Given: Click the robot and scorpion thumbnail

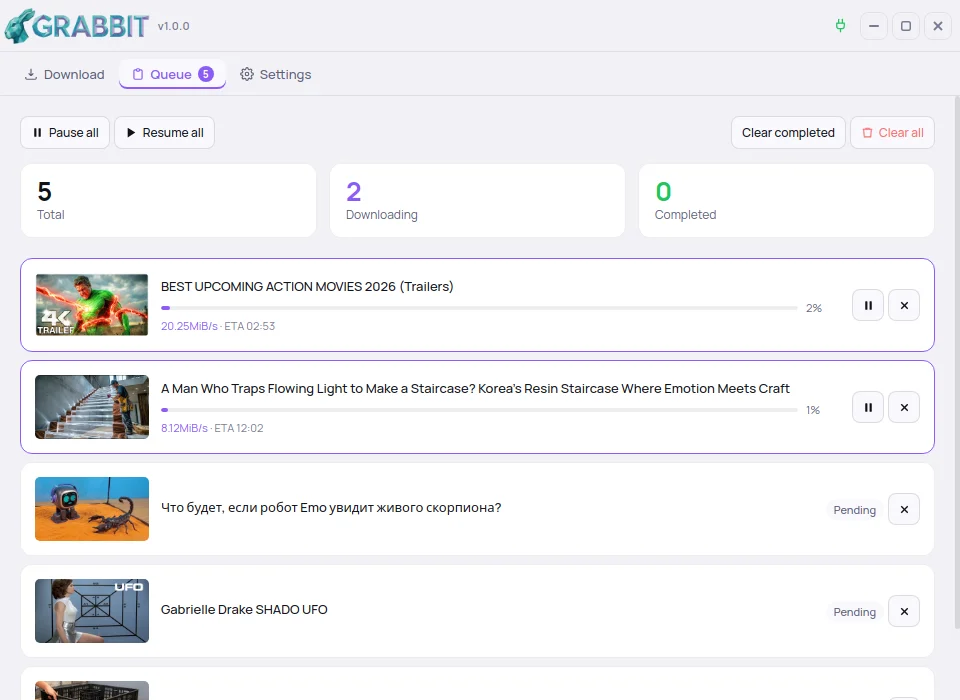Looking at the screenshot, I should click(x=92, y=509).
